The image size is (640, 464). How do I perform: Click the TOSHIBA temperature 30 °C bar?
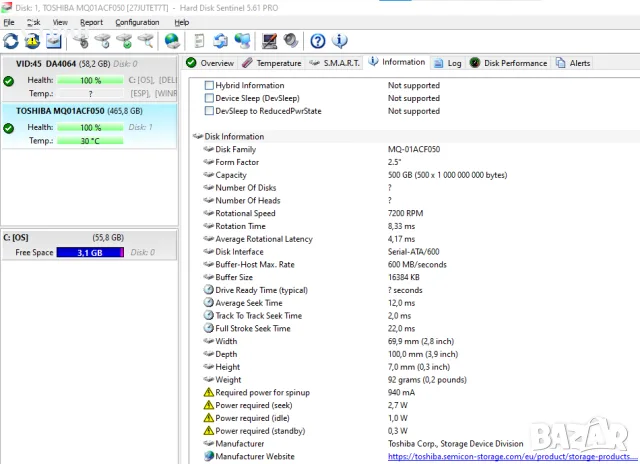[x=90, y=141]
